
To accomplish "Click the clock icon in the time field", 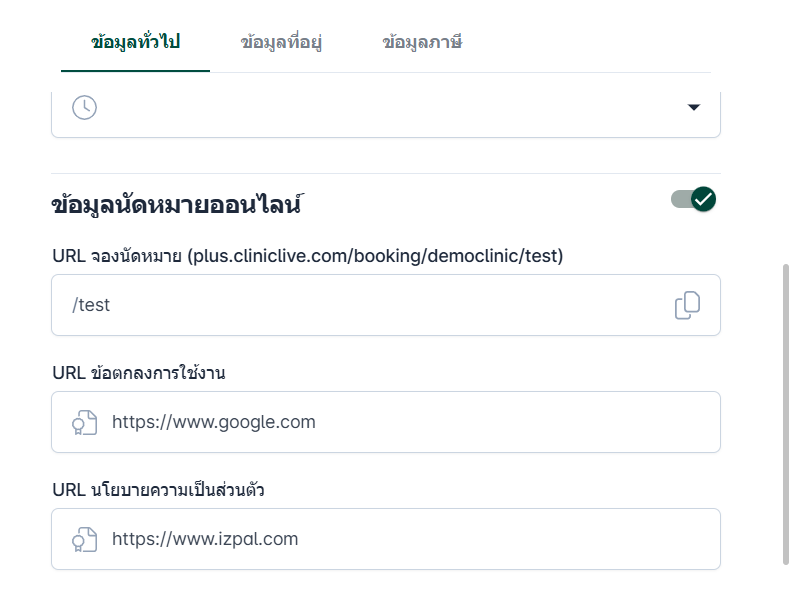I will [x=85, y=107].
